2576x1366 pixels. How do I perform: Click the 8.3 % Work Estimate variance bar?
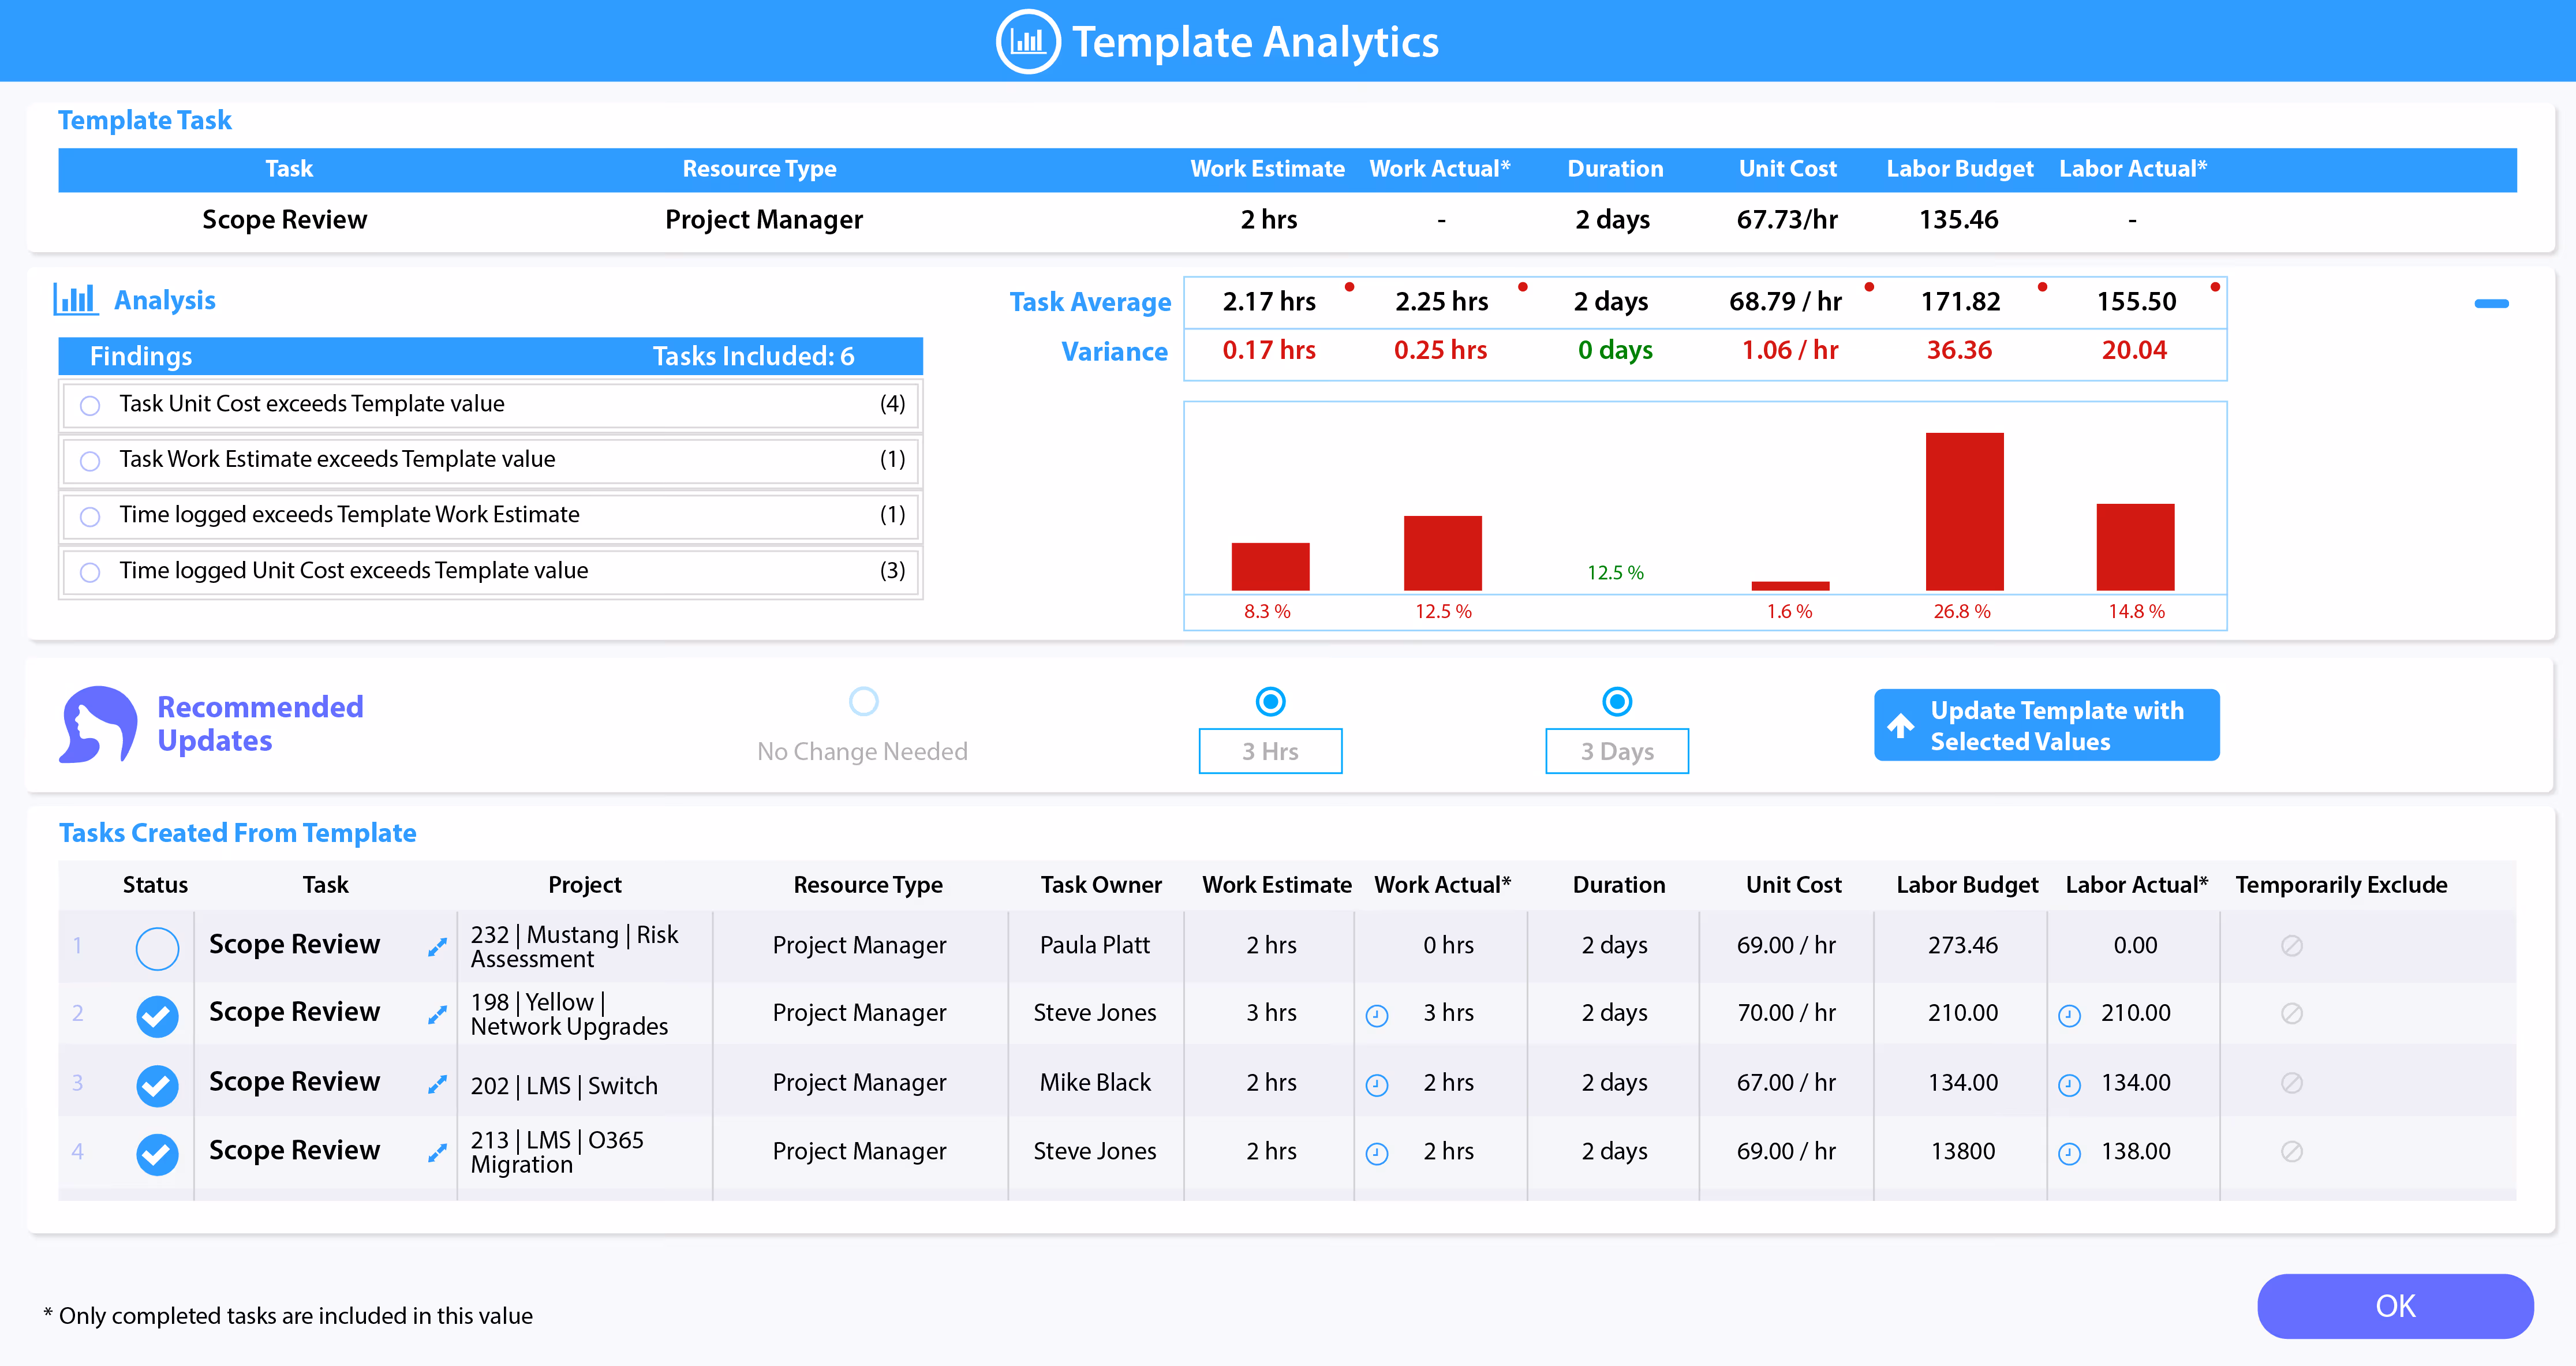[x=1270, y=566]
